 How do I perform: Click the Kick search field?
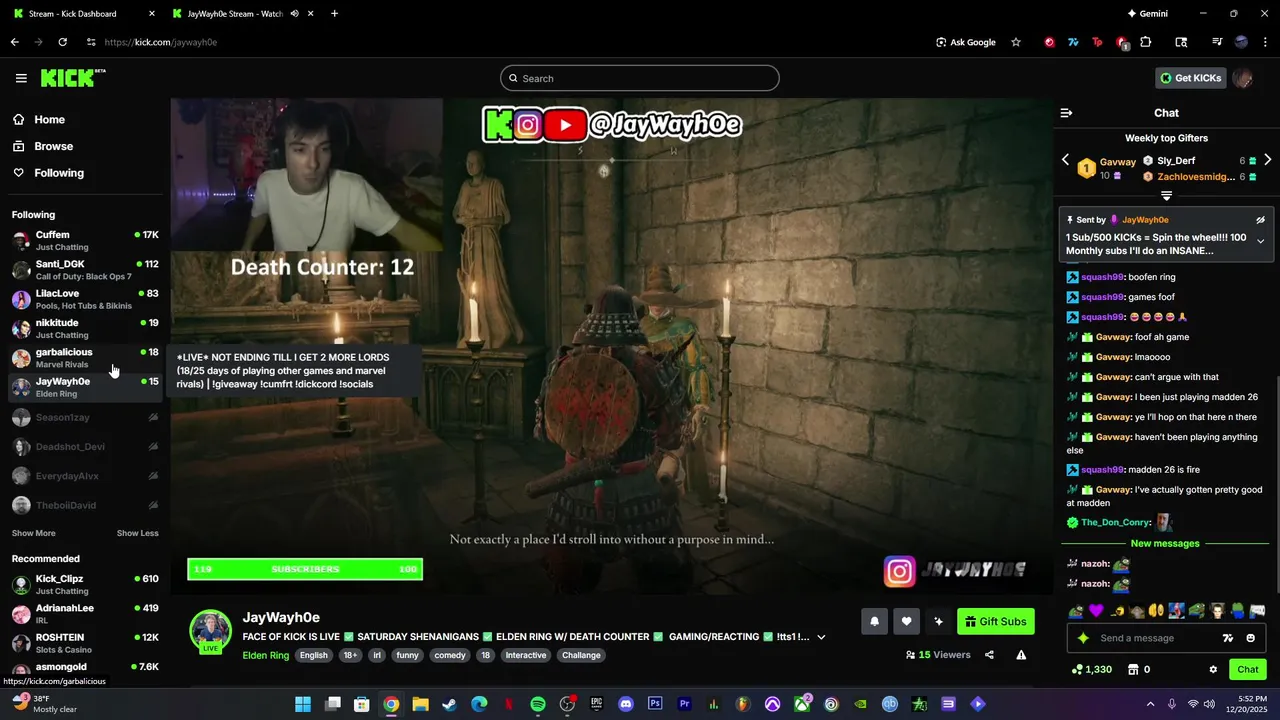coord(640,78)
